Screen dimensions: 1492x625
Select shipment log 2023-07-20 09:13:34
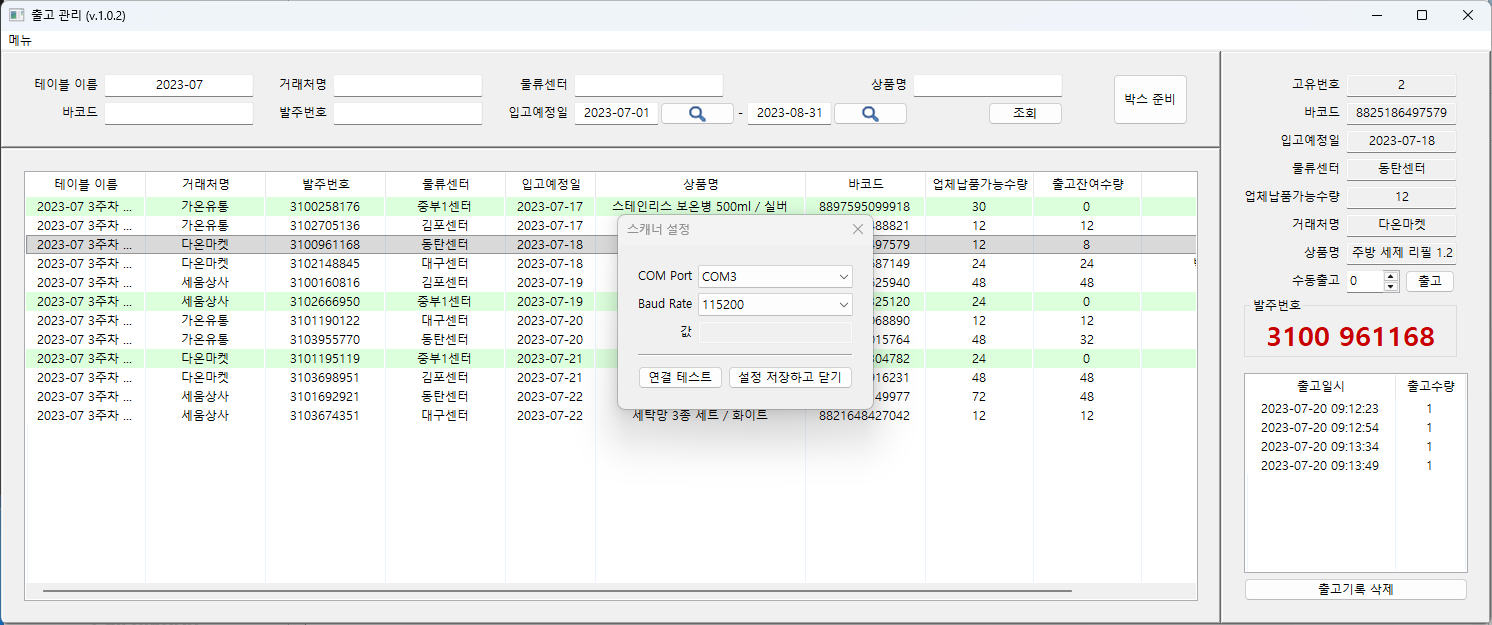pyautogui.click(x=1321, y=447)
